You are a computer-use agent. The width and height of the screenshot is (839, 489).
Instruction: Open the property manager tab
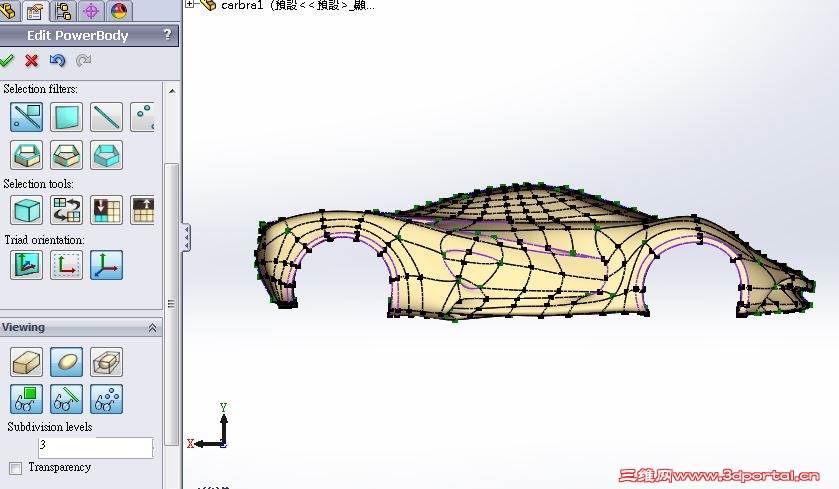tap(35, 11)
